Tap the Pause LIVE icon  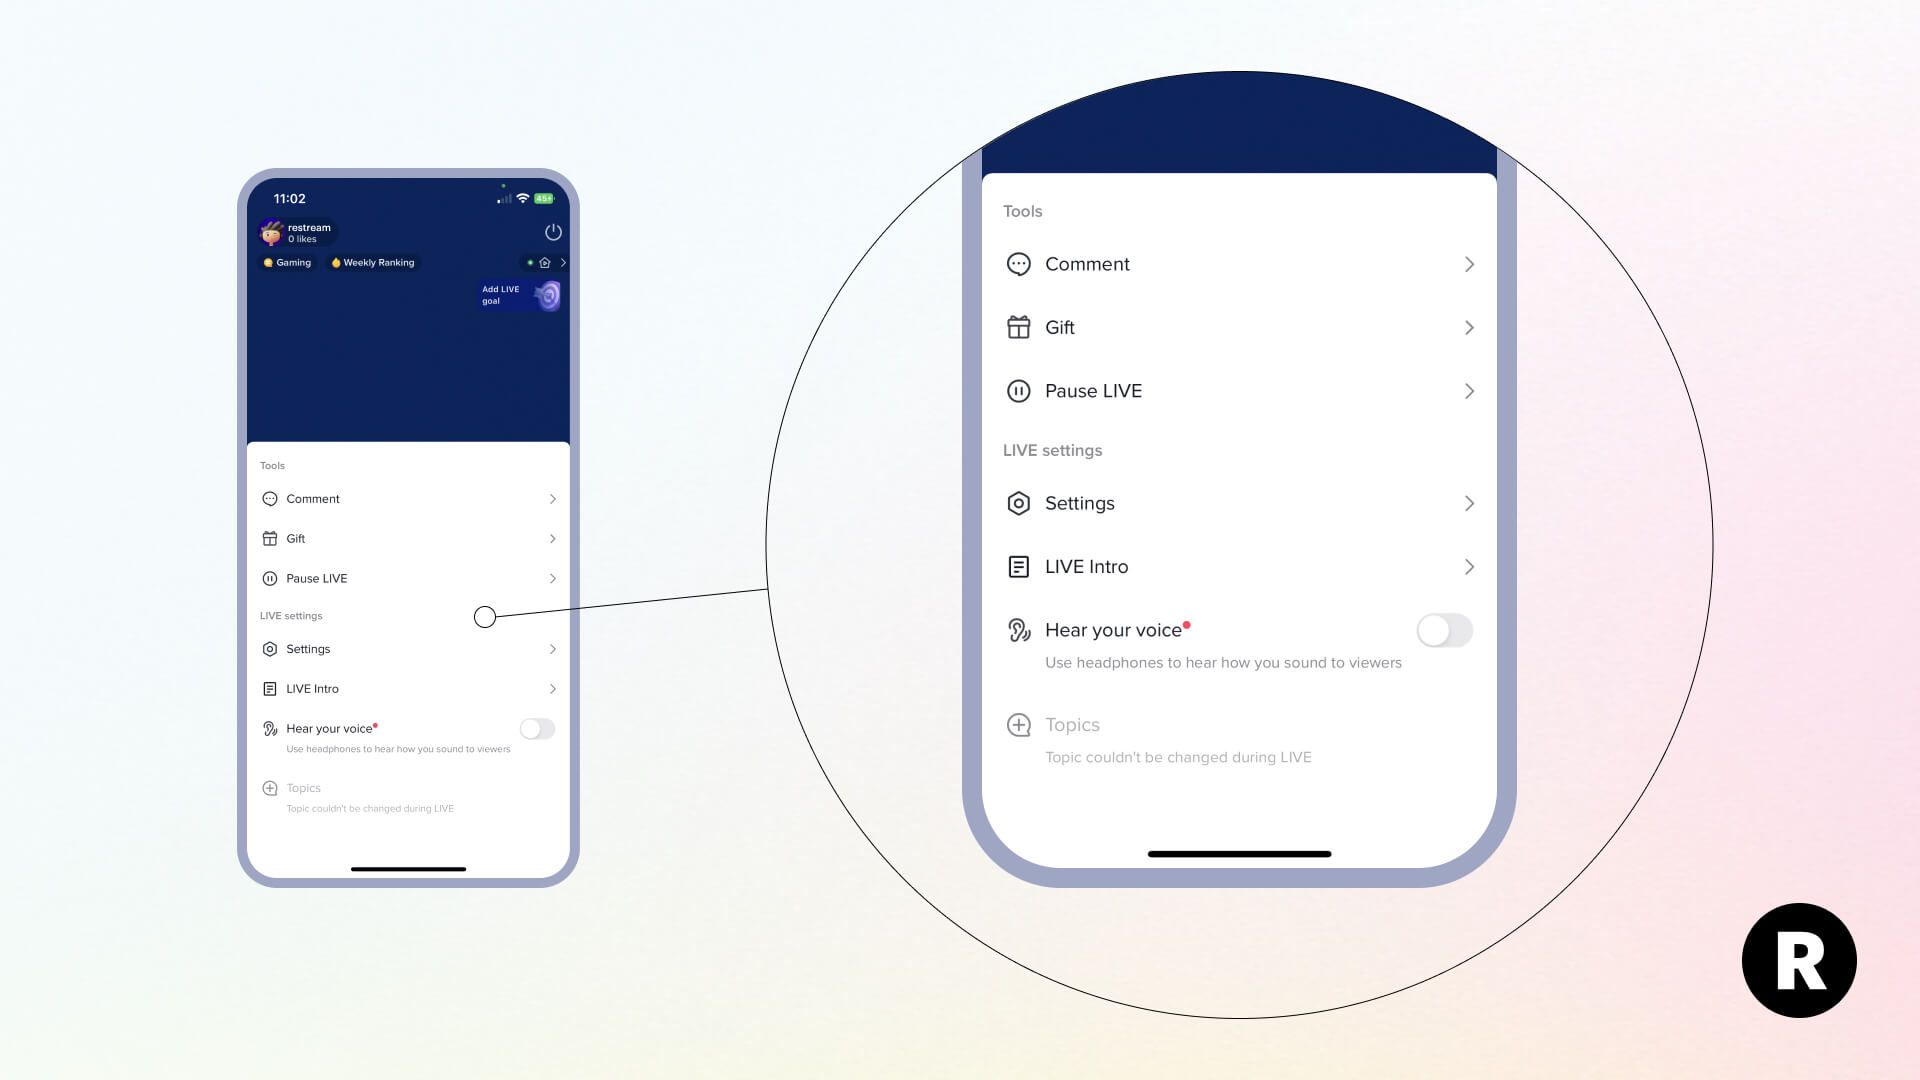tap(268, 578)
